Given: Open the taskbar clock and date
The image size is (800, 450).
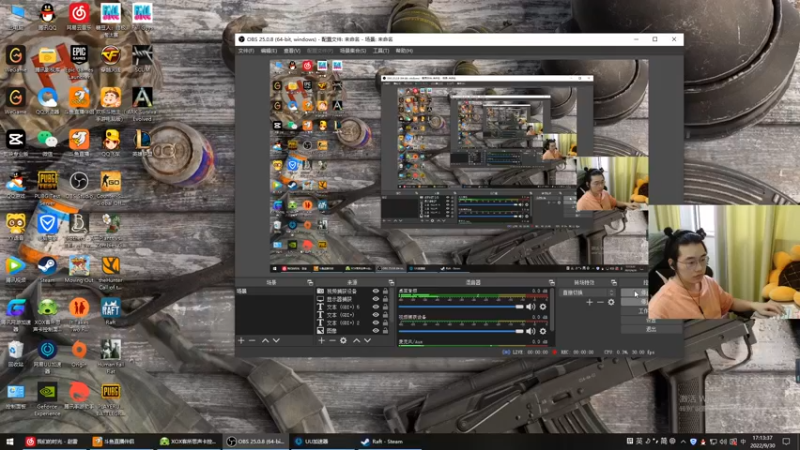Looking at the screenshot, I should point(762,442).
